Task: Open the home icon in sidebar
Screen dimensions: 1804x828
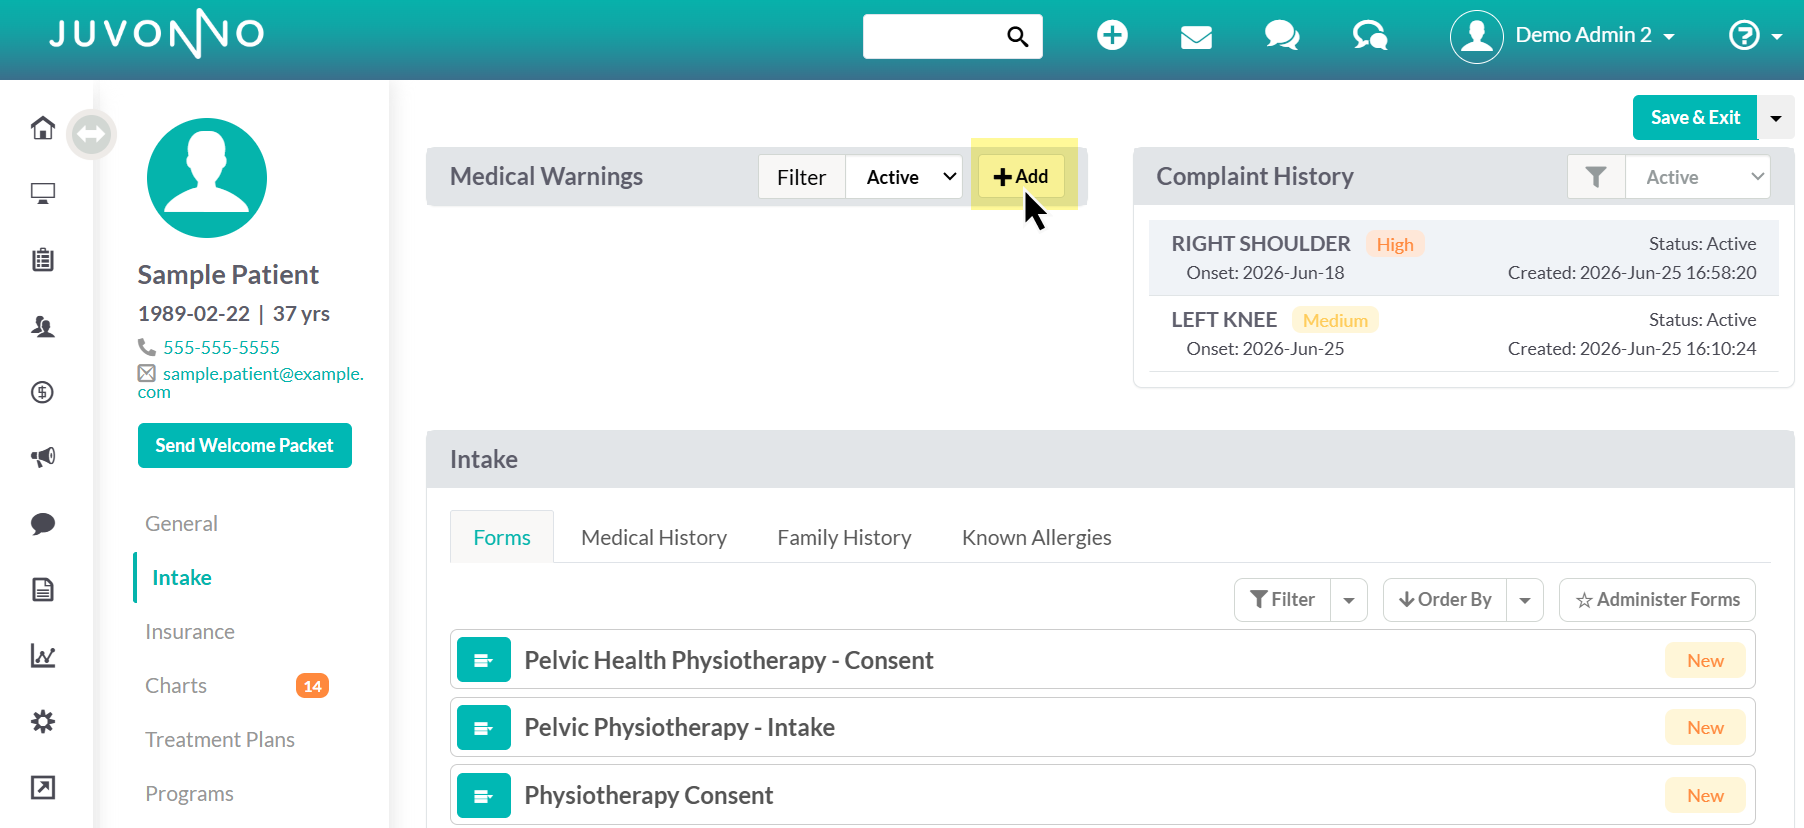Action: click(x=42, y=128)
